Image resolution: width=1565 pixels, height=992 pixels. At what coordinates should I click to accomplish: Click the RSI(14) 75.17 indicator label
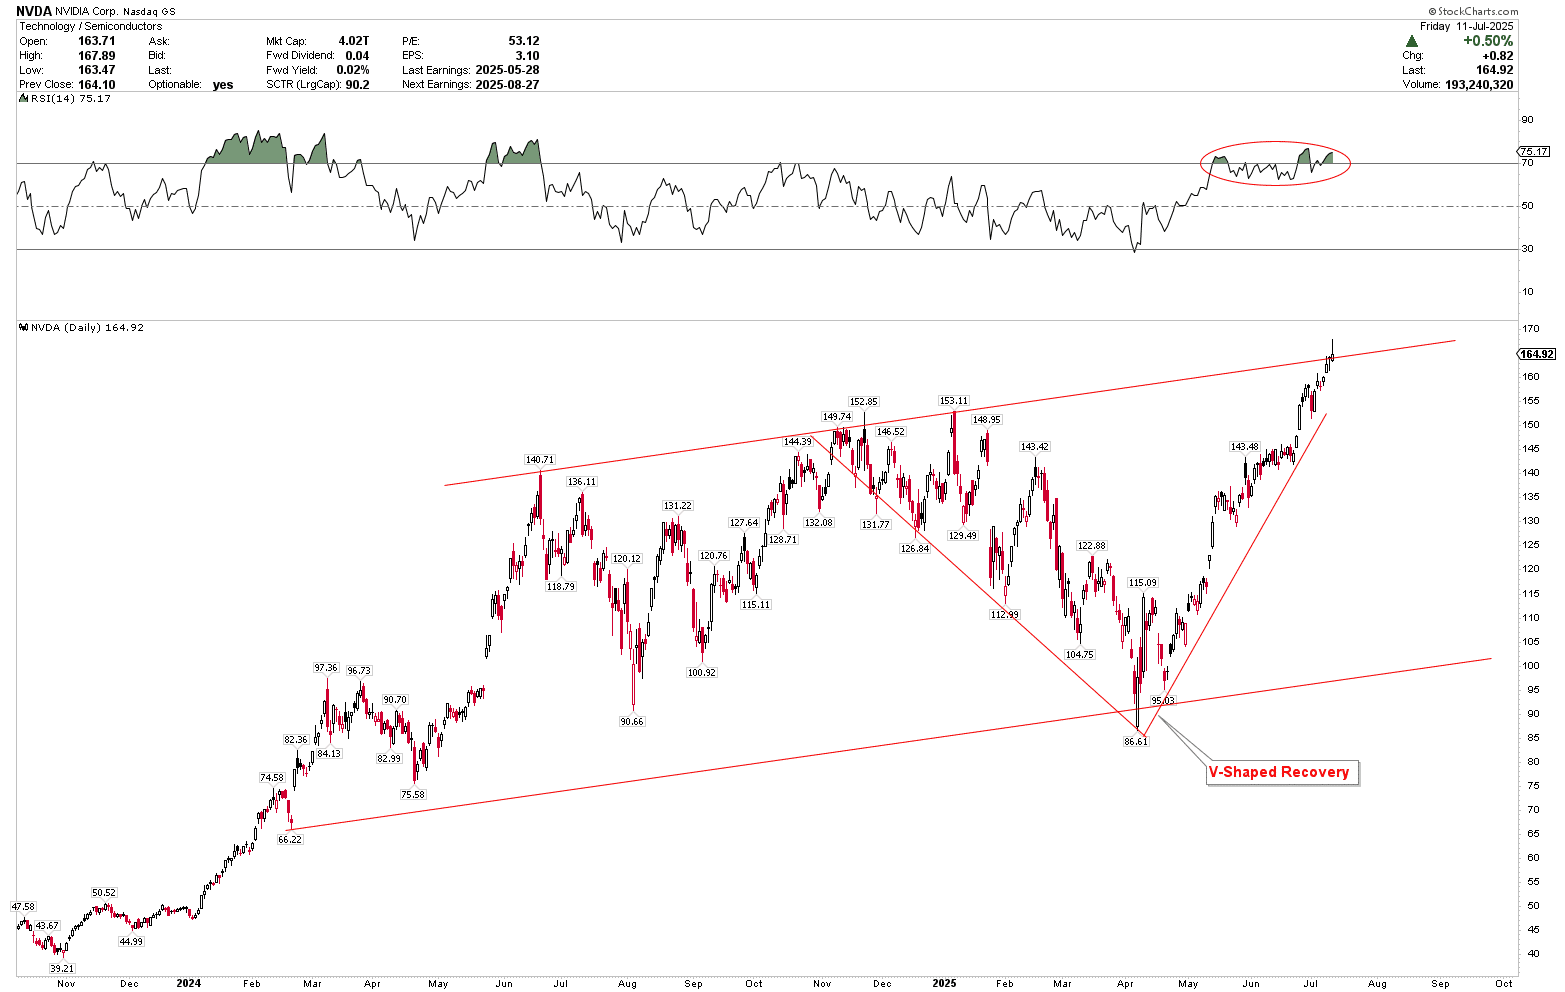65,98
